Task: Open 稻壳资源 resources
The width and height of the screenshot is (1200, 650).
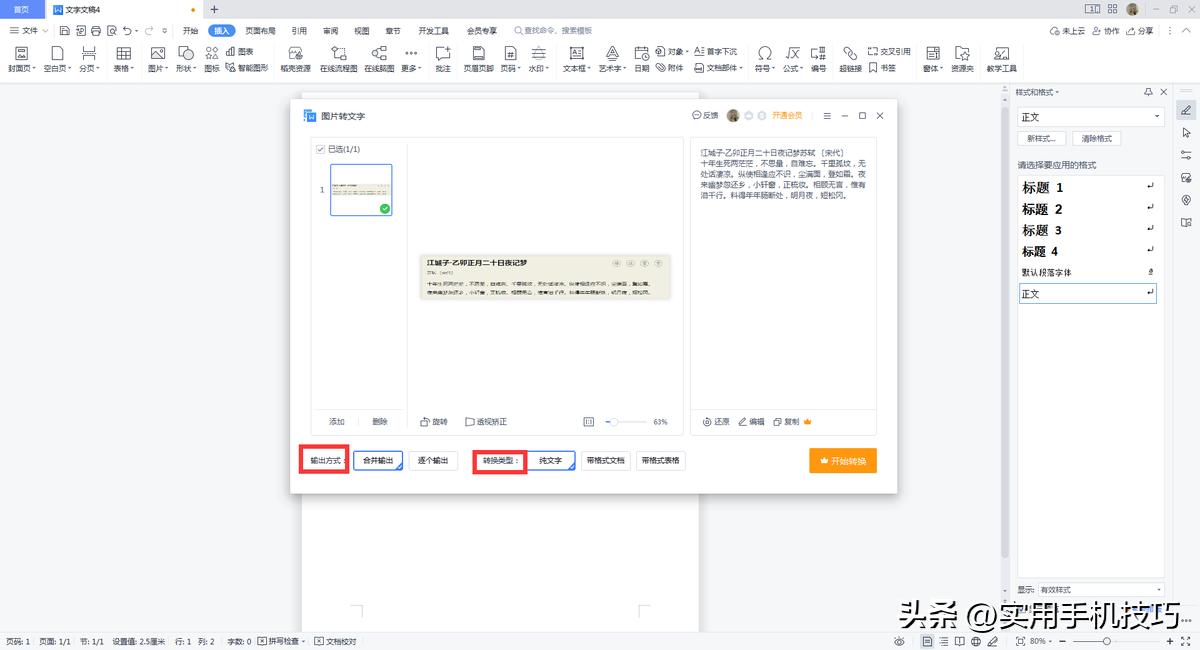Action: pyautogui.click(x=295, y=59)
